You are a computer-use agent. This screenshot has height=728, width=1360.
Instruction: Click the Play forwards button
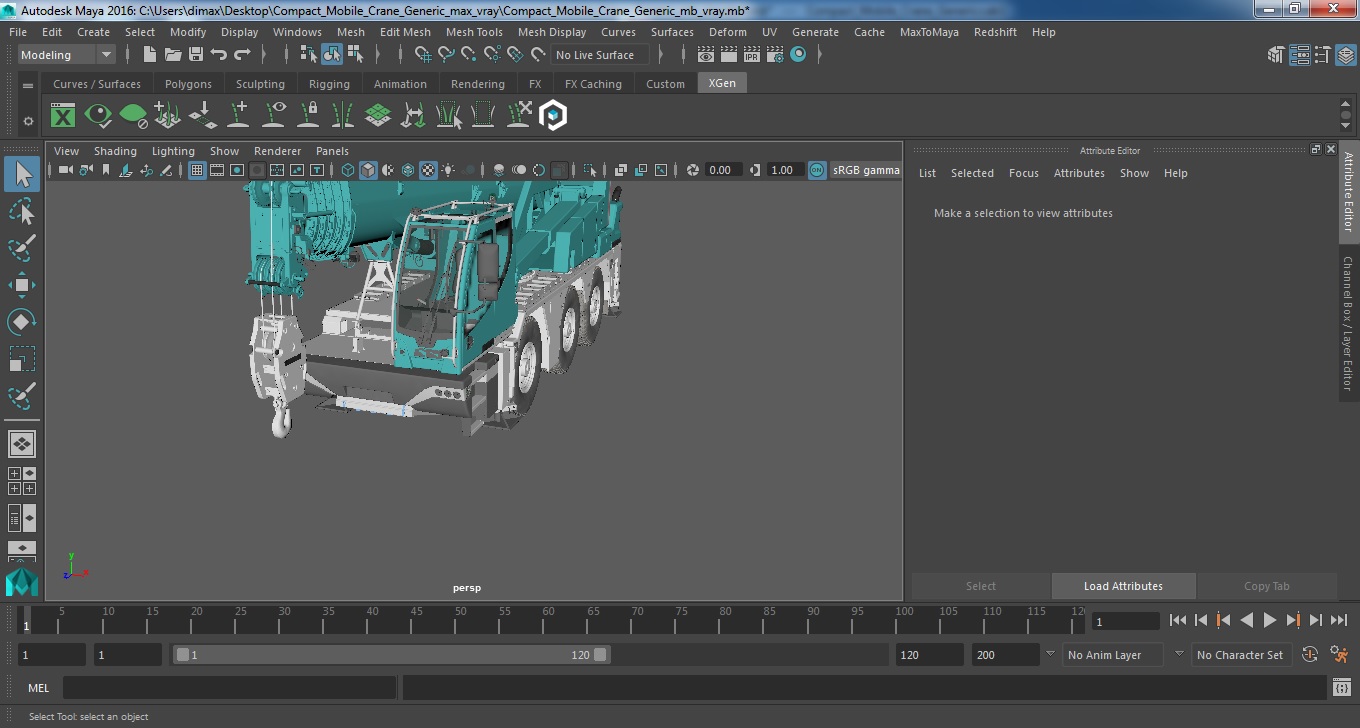coord(1269,620)
